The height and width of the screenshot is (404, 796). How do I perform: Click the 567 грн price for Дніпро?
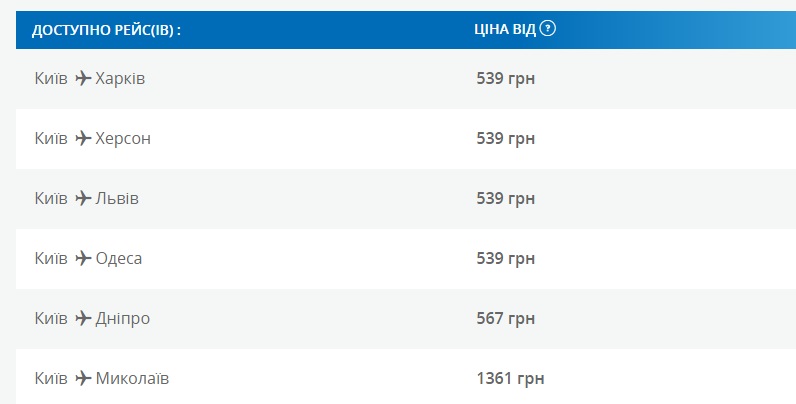tap(505, 318)
